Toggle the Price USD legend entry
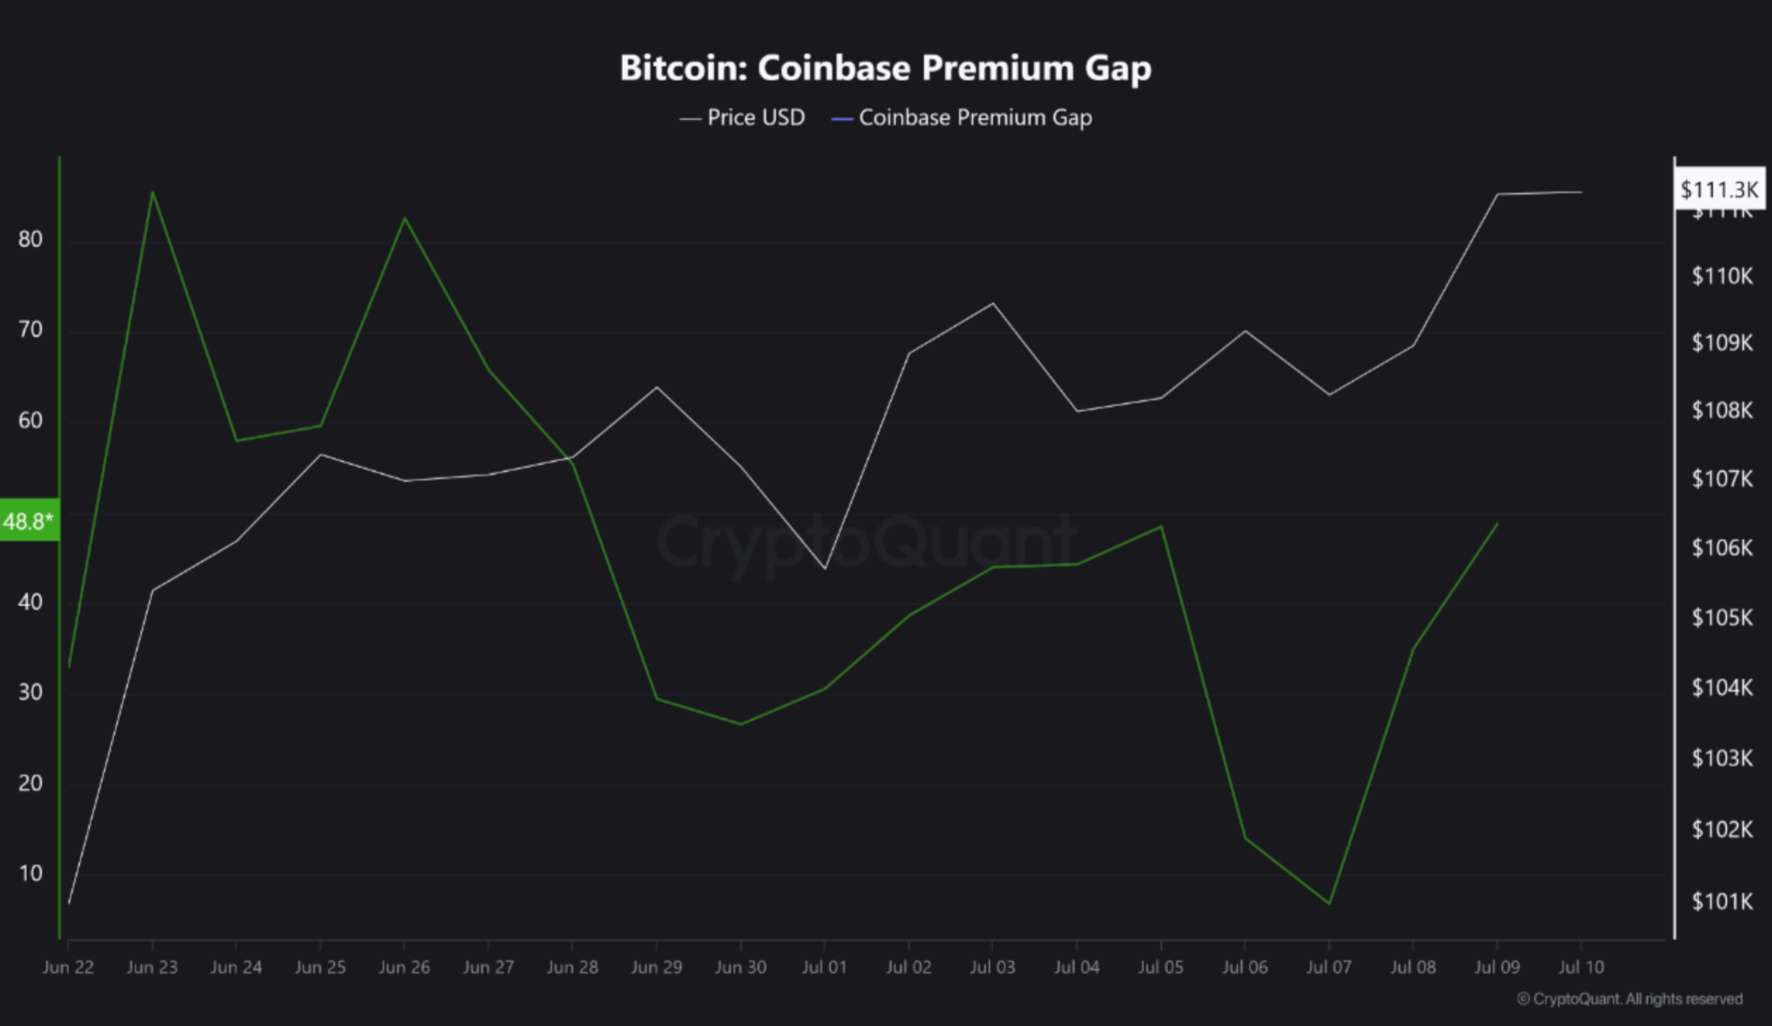The width and height of the screenshot is (1772, 1026). pos(742,118)
